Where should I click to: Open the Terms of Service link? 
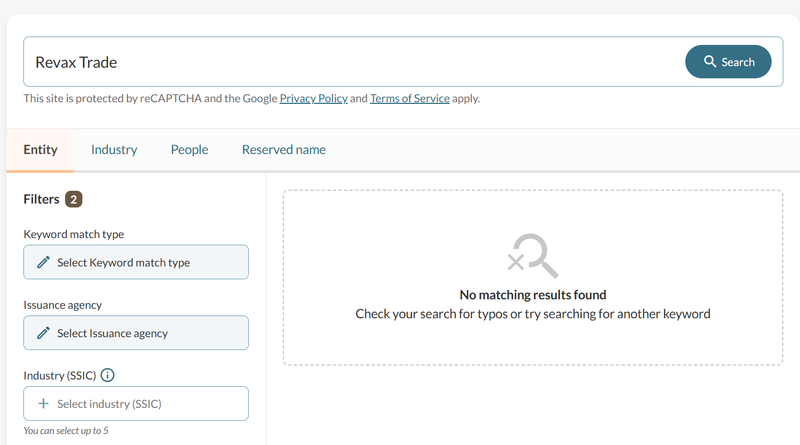click(x=410, y=98)
